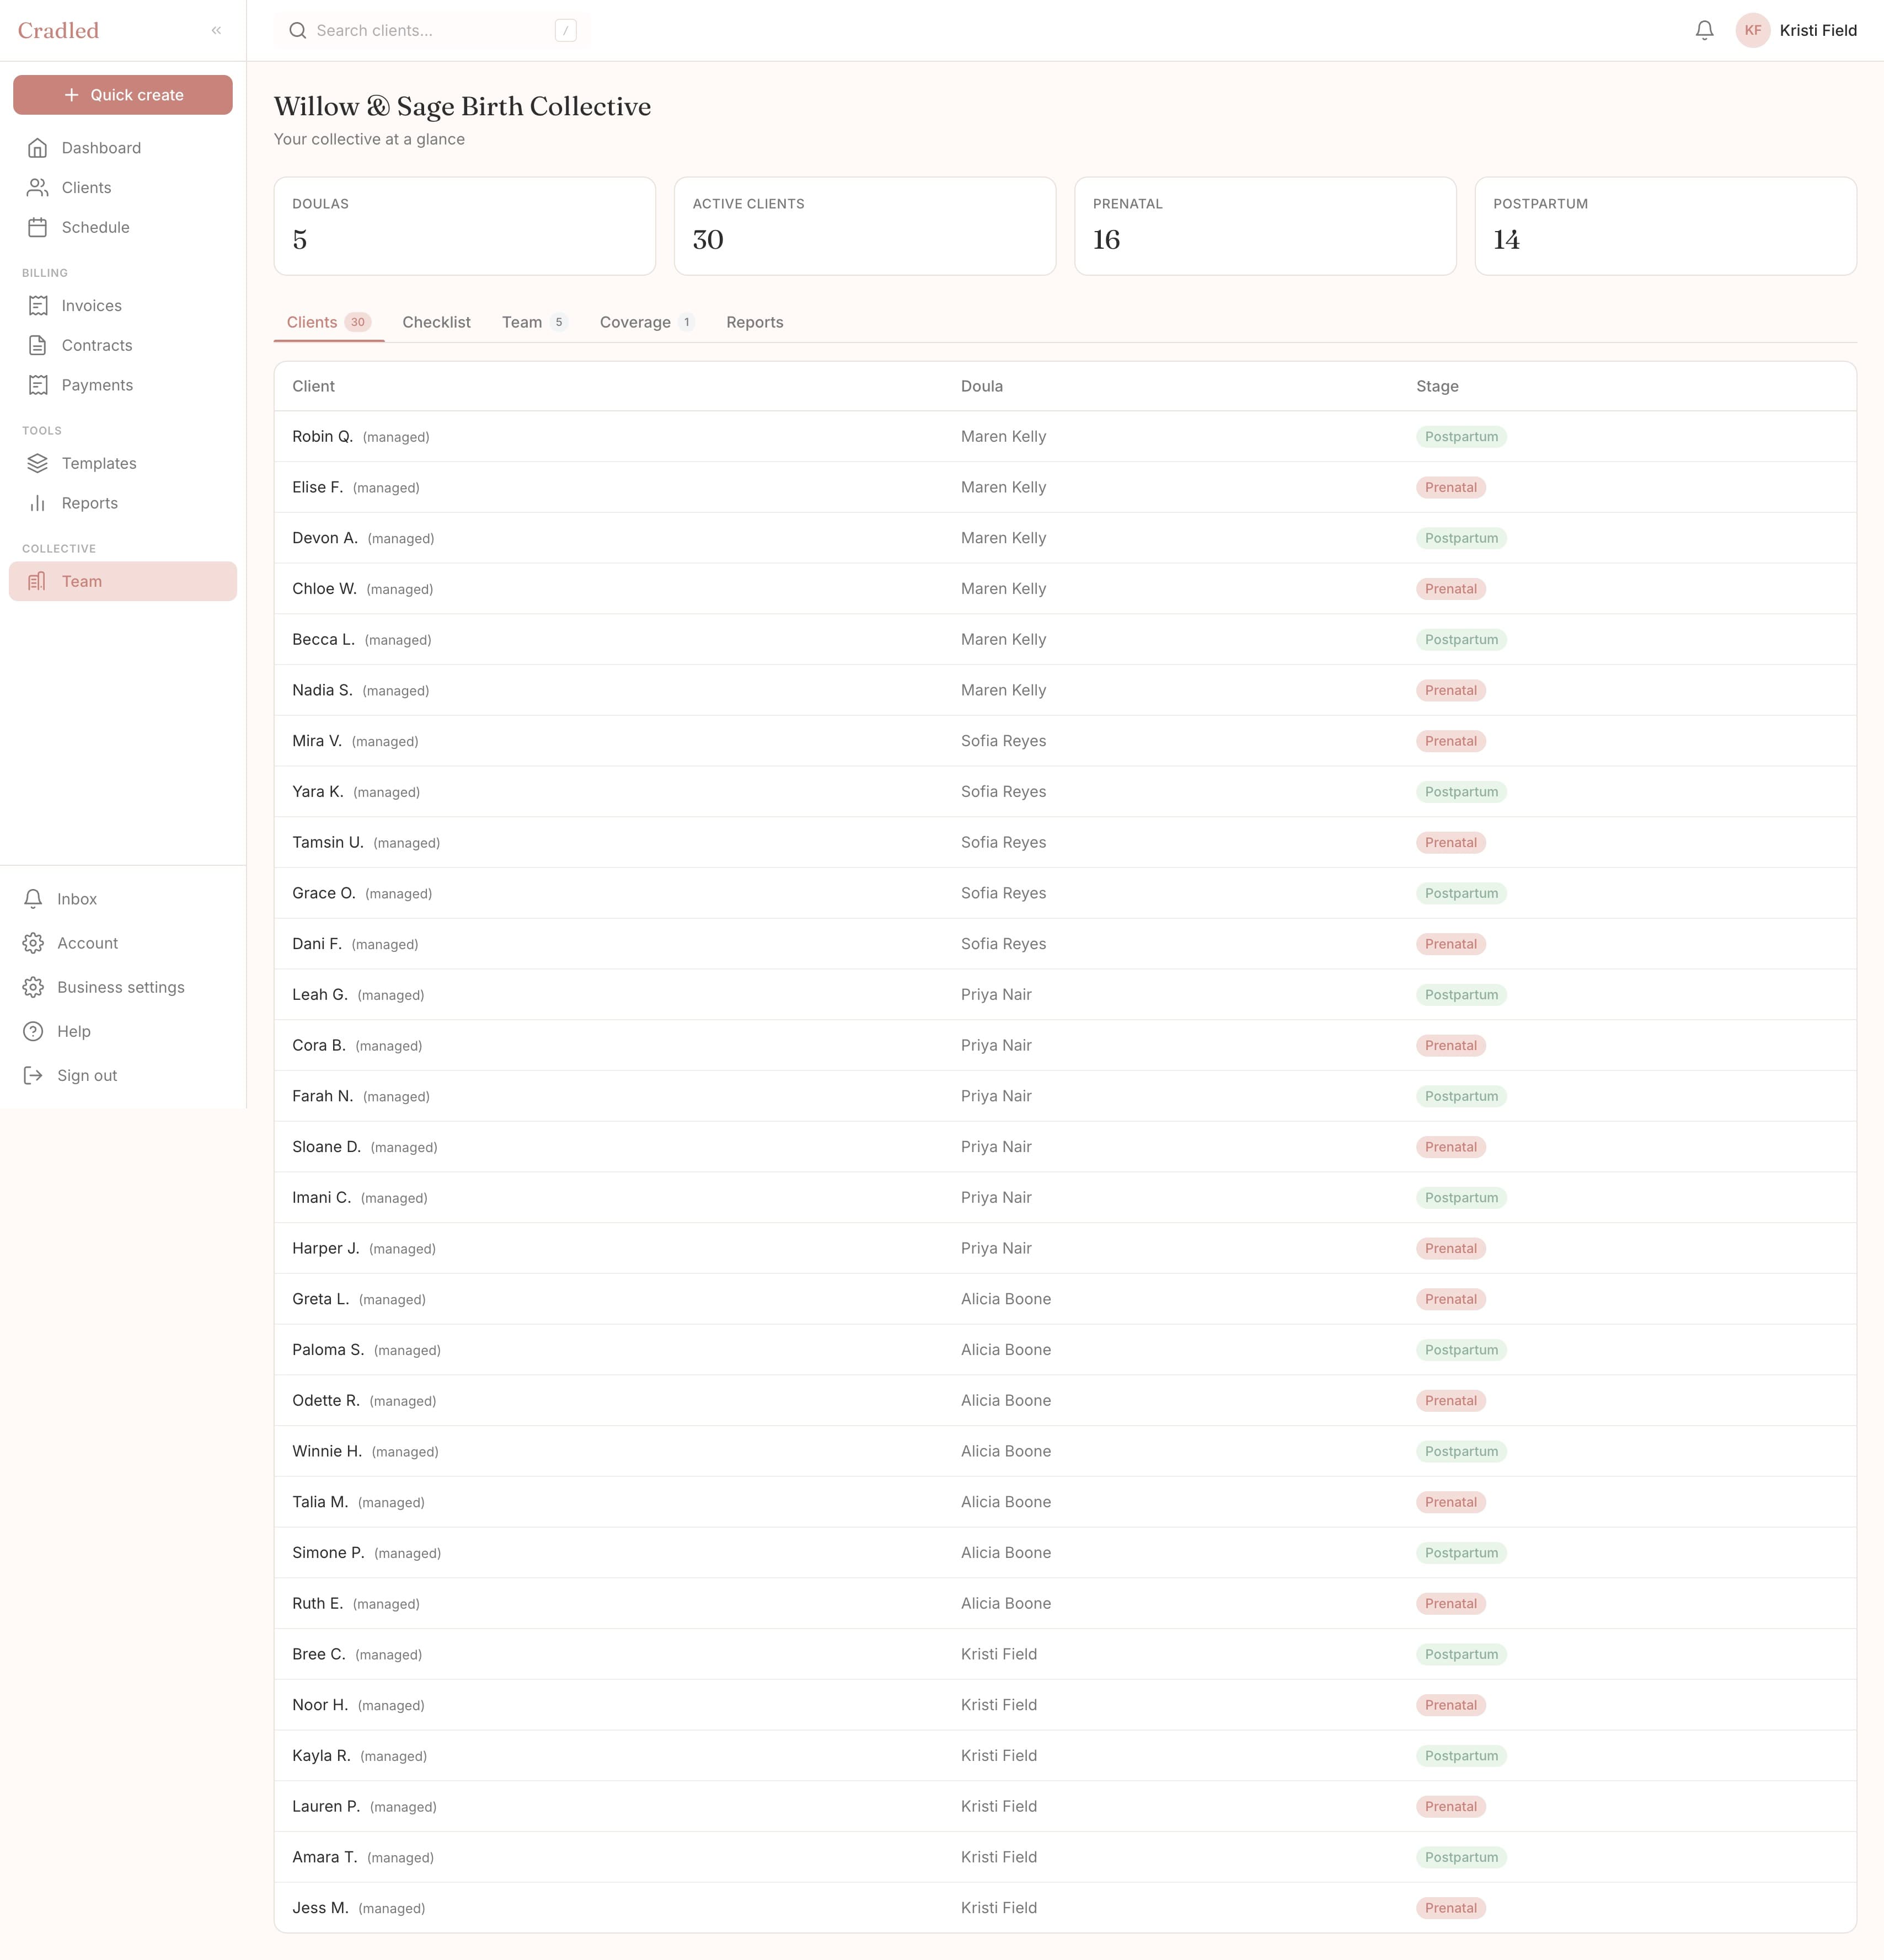Click the Business settings gear icon

point(33,987)
